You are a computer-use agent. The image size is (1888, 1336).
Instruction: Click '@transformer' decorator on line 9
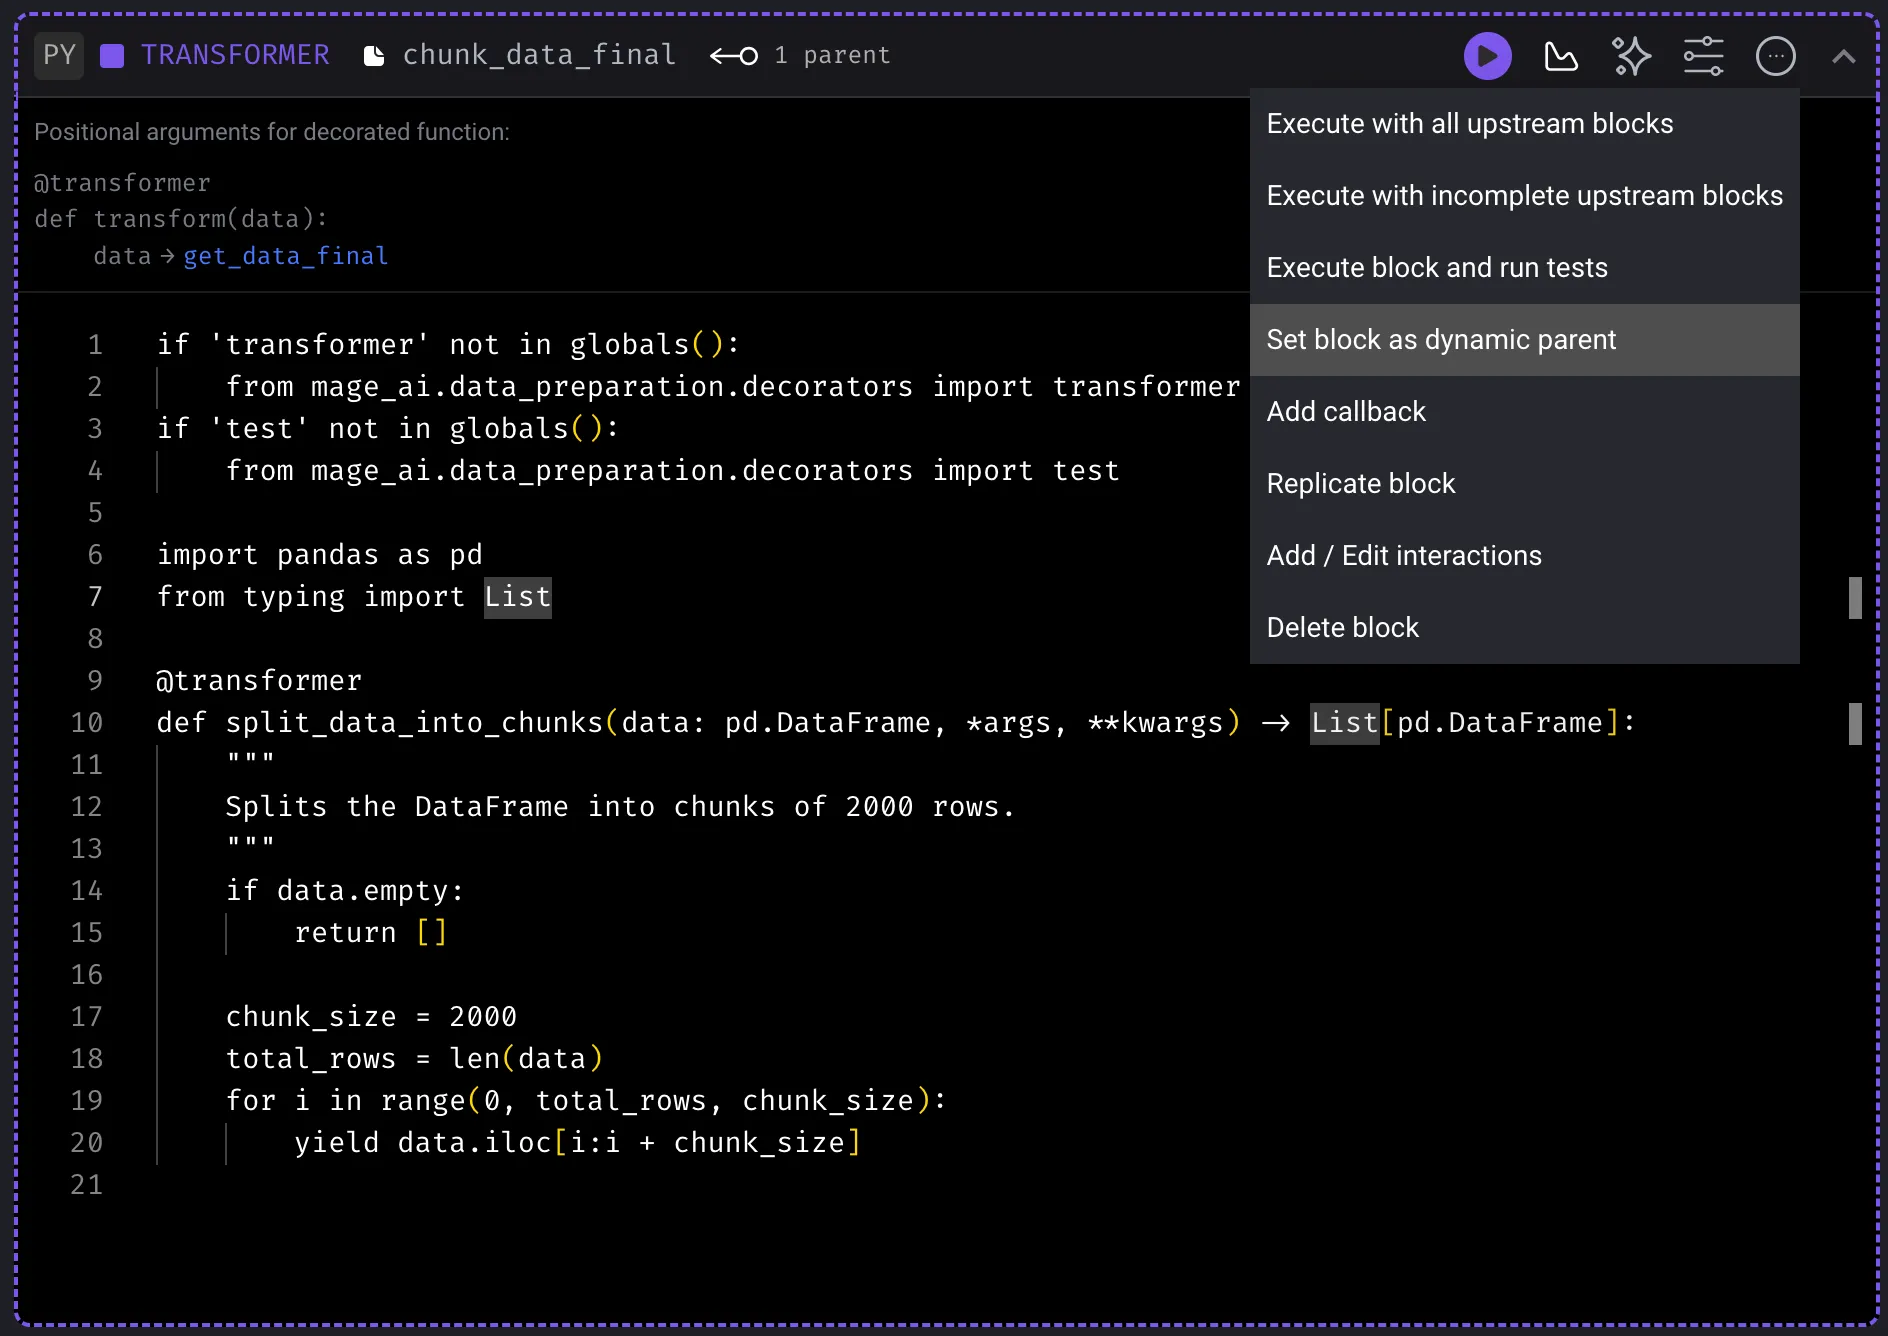coord(259,681)
